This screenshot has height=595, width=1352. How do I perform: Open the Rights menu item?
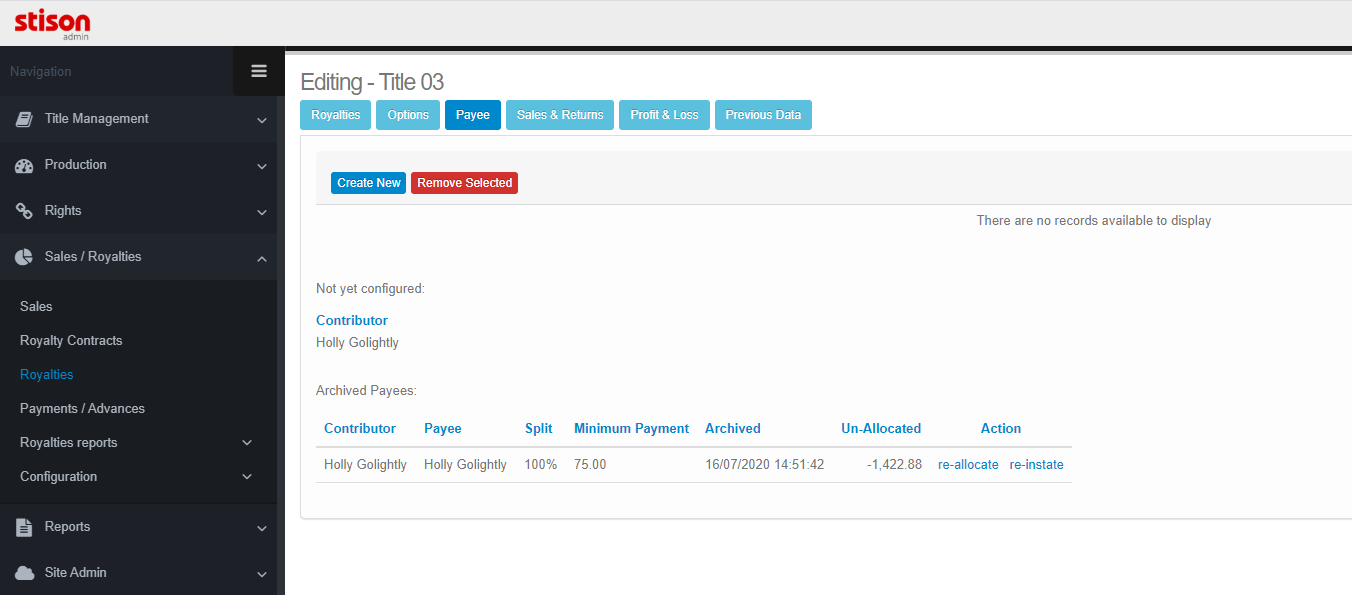pos(140,211)
